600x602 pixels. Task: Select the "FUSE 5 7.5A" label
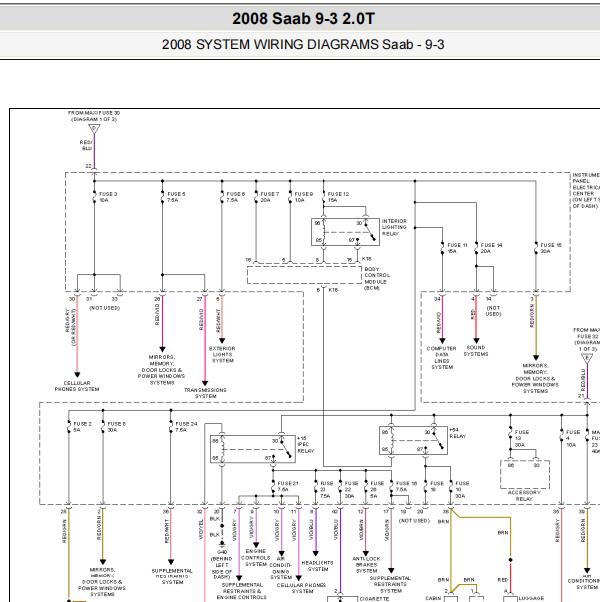pyautogui.click(x=176, y=197)
